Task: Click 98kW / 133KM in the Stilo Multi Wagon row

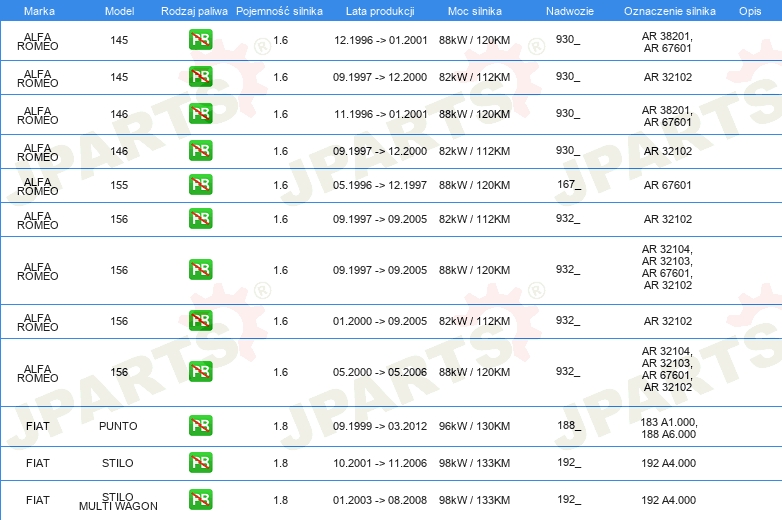Action: [x=474, y=500]
